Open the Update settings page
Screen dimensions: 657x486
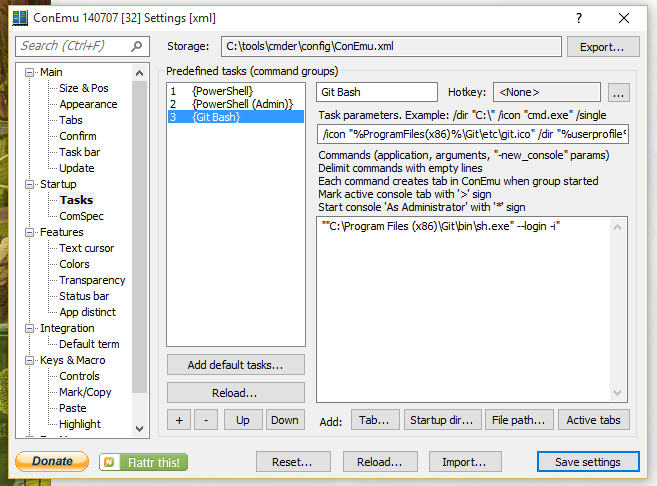tap(77, 168)
